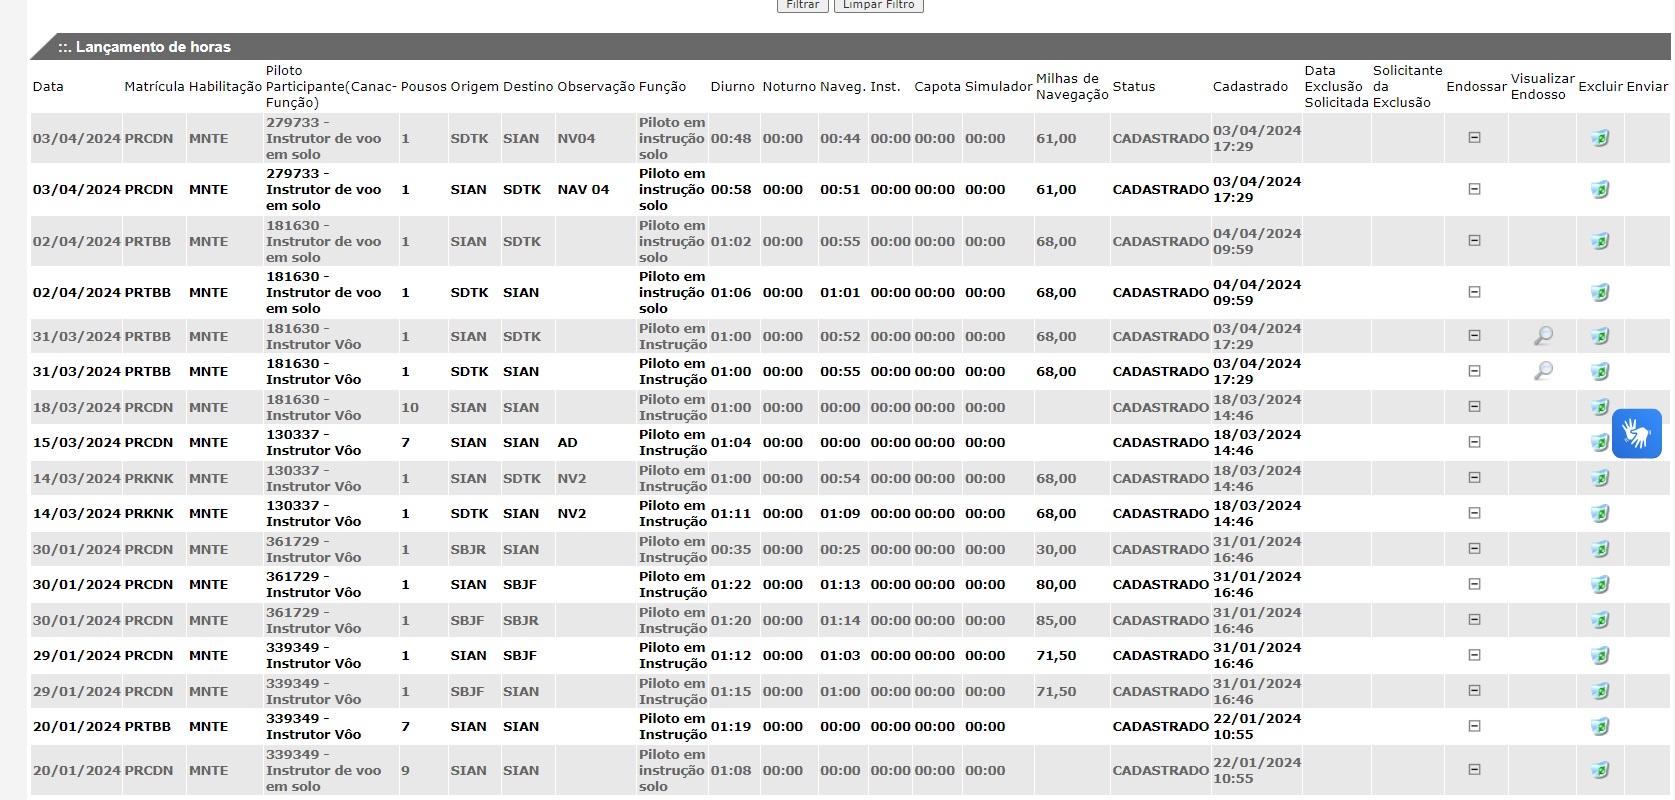Delete the 03/04/2024 flight with observation NAV 04

[1600, 189]
